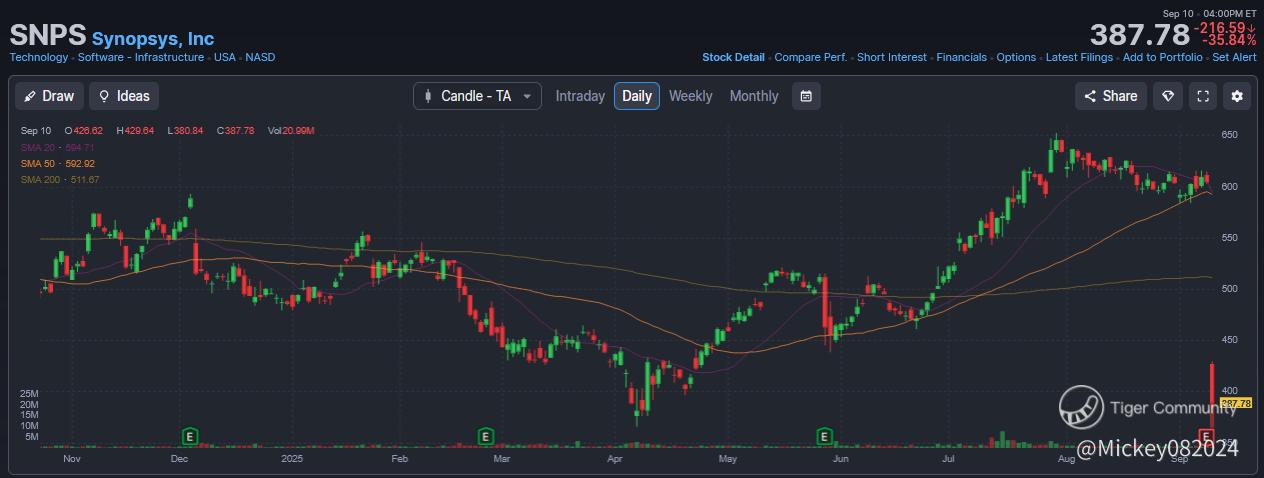Open the Short Interest tab
The image size is (1264, 478).
(x=891, y=57)
